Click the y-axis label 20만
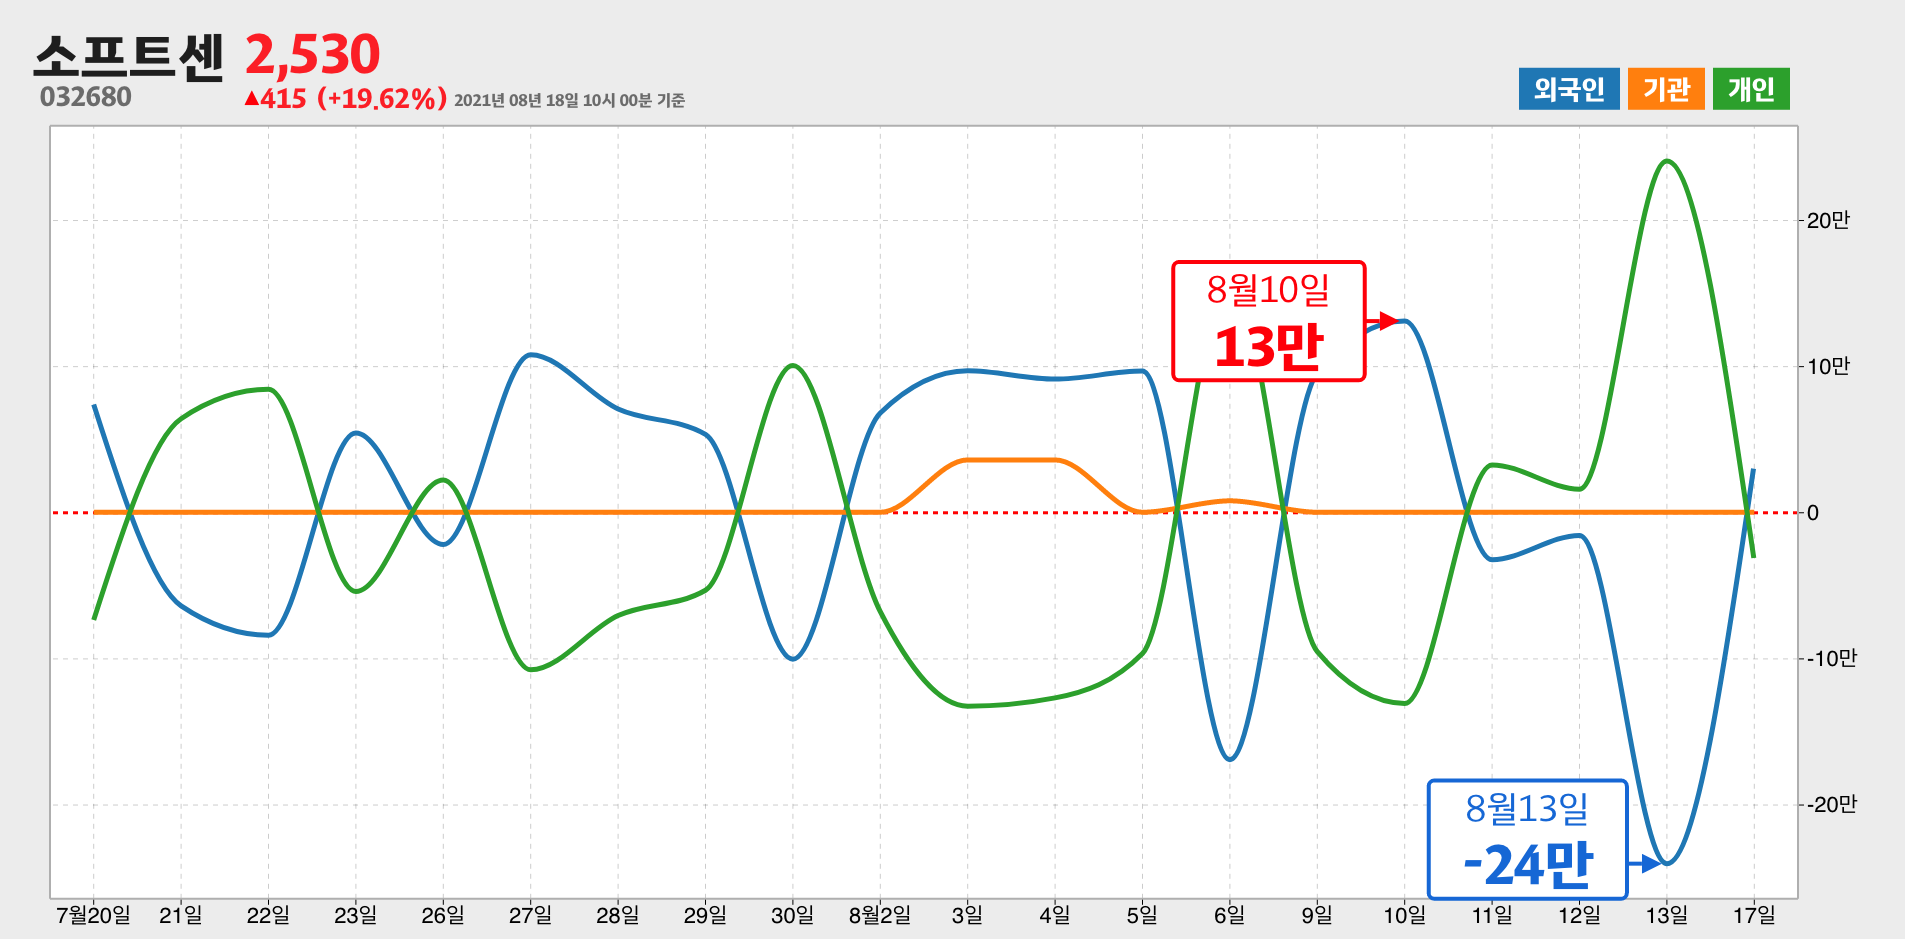 1828,221
